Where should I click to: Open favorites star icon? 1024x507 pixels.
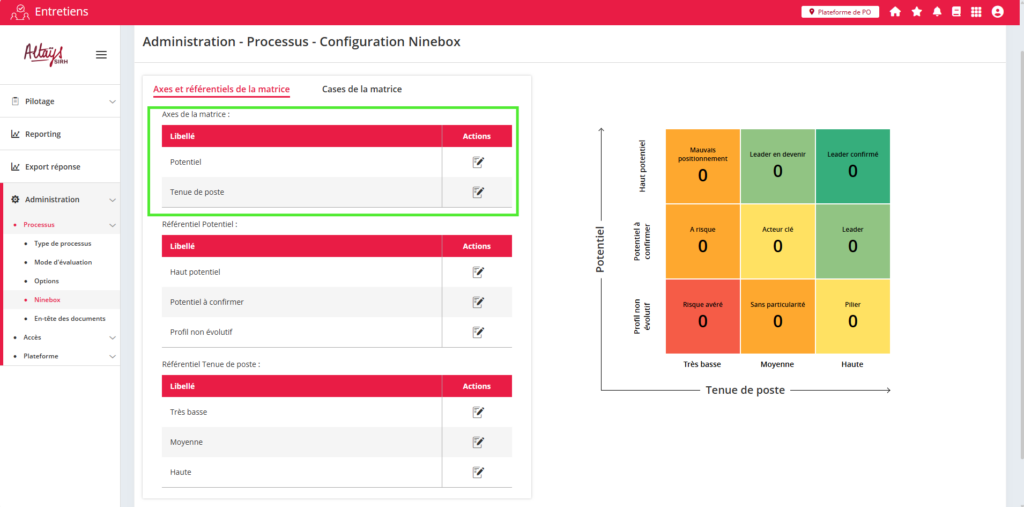click(916, 12)
